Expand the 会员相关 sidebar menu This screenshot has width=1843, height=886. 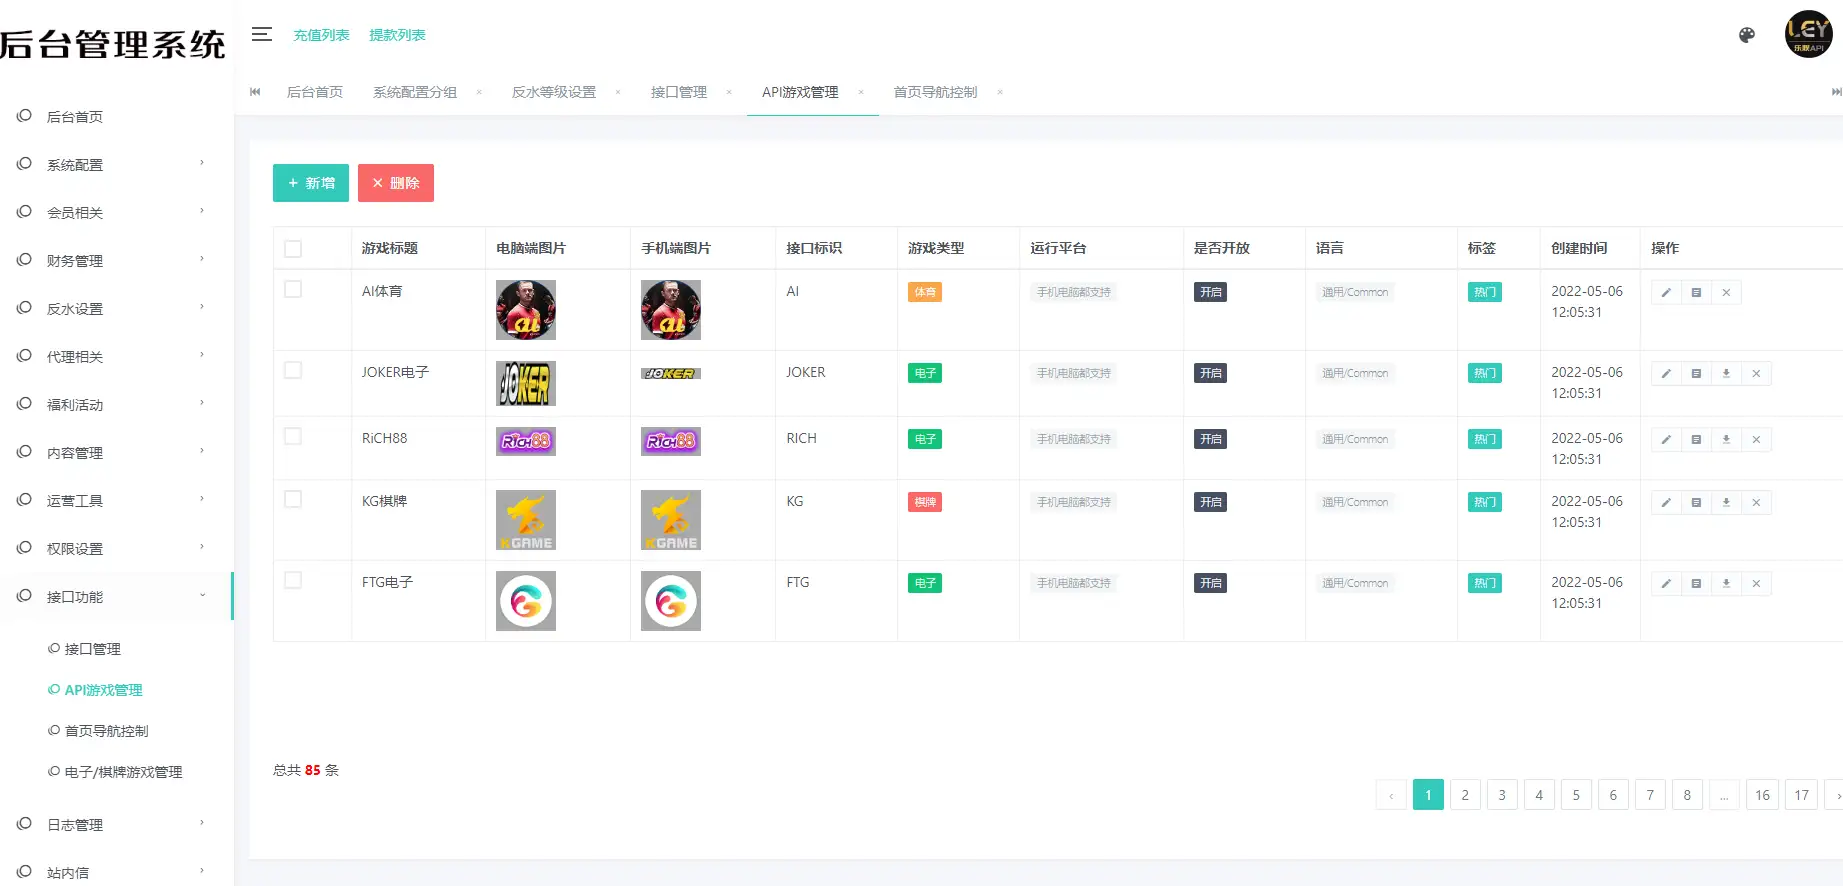(x=116, y=212)
